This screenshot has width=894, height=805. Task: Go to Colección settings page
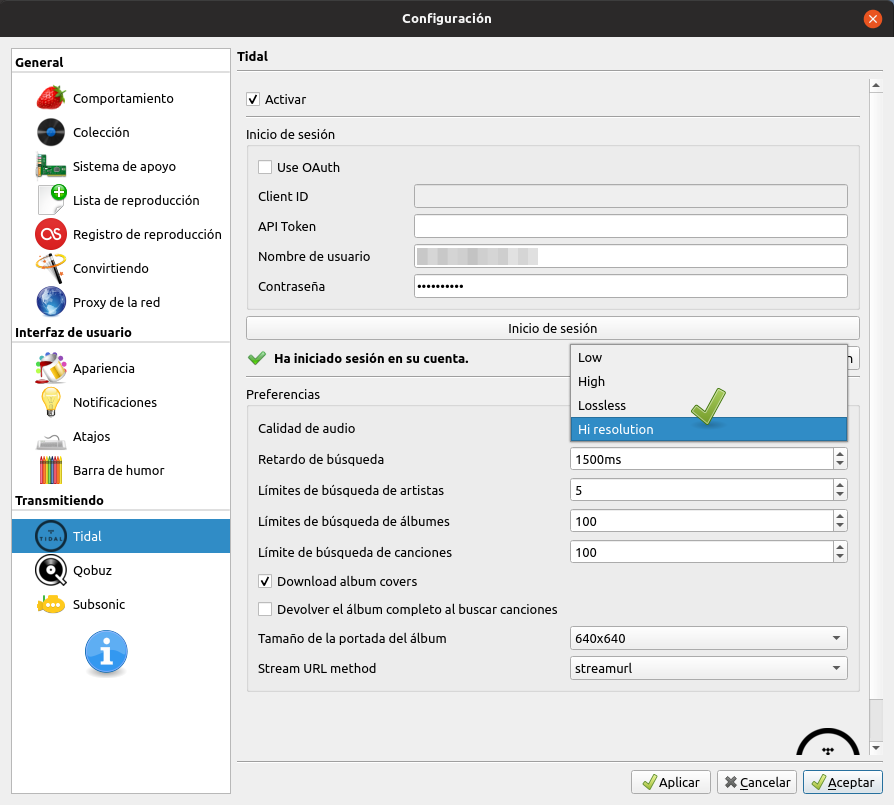(x=121, y=132)
